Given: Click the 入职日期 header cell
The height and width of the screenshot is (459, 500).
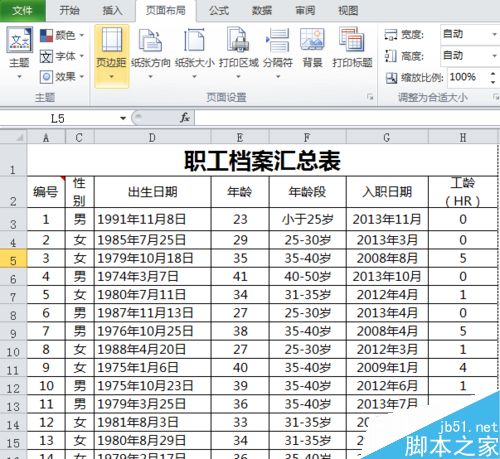Looking at the screenshot, I should pyautogui.click(x=387, y=192).
